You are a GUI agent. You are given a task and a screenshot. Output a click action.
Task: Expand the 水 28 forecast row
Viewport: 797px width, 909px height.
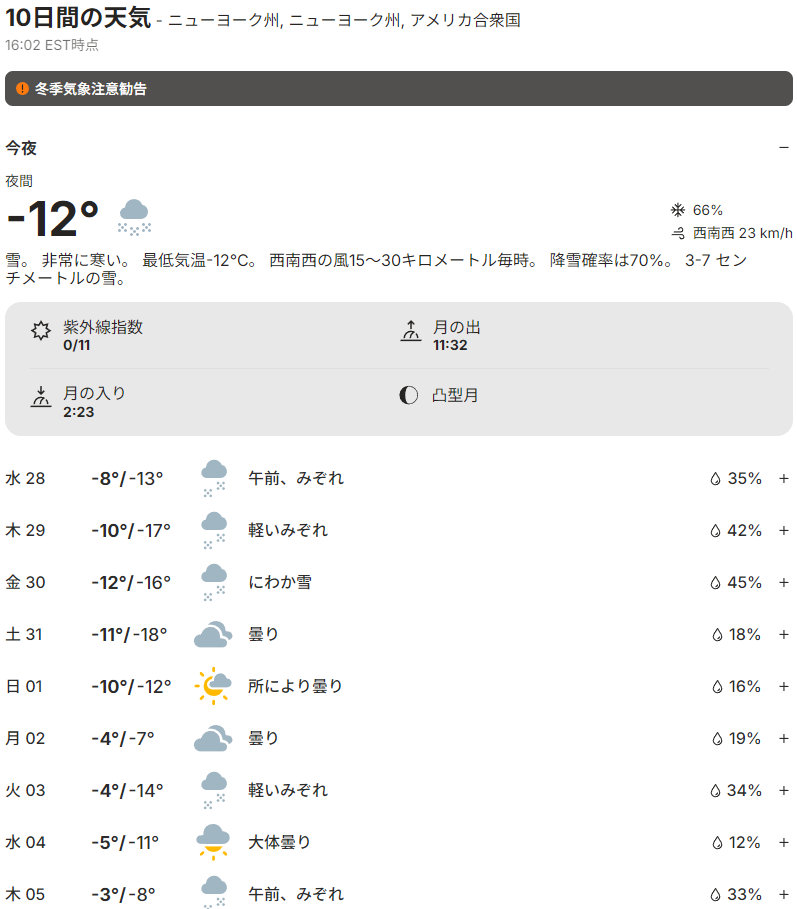[783, 478]
